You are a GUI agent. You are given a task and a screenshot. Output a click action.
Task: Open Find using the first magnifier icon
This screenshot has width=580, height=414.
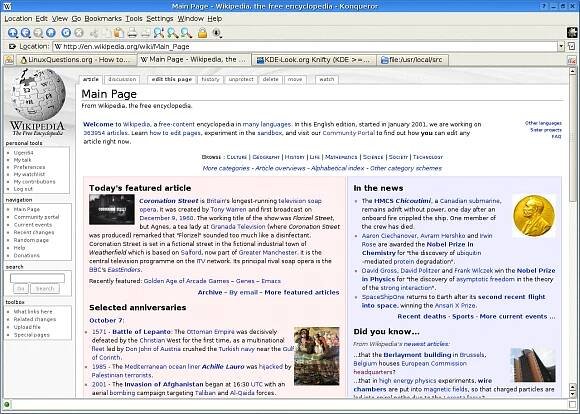[x=159, y=33]
